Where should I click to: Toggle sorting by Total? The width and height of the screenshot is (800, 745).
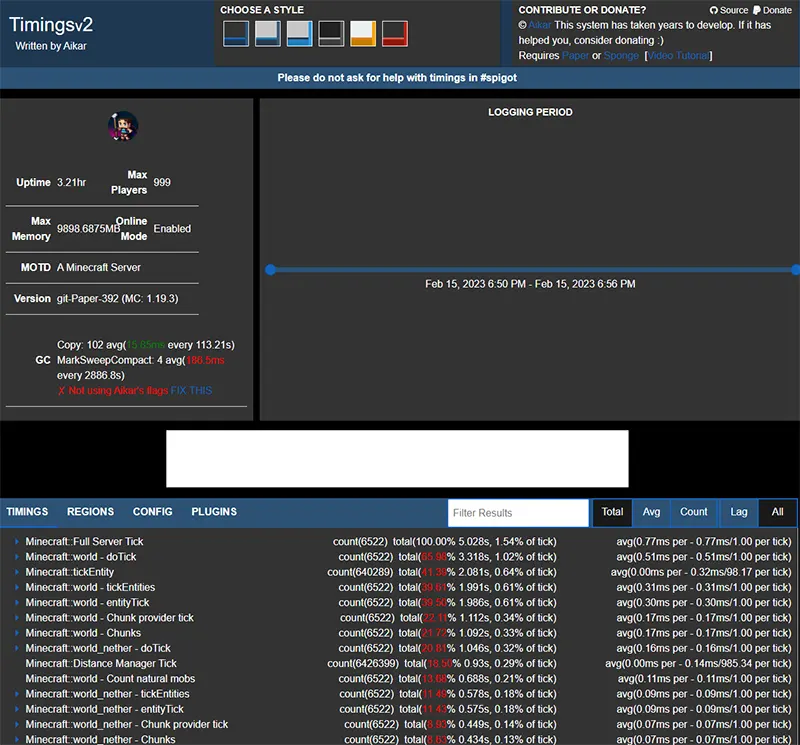point(612,512)
